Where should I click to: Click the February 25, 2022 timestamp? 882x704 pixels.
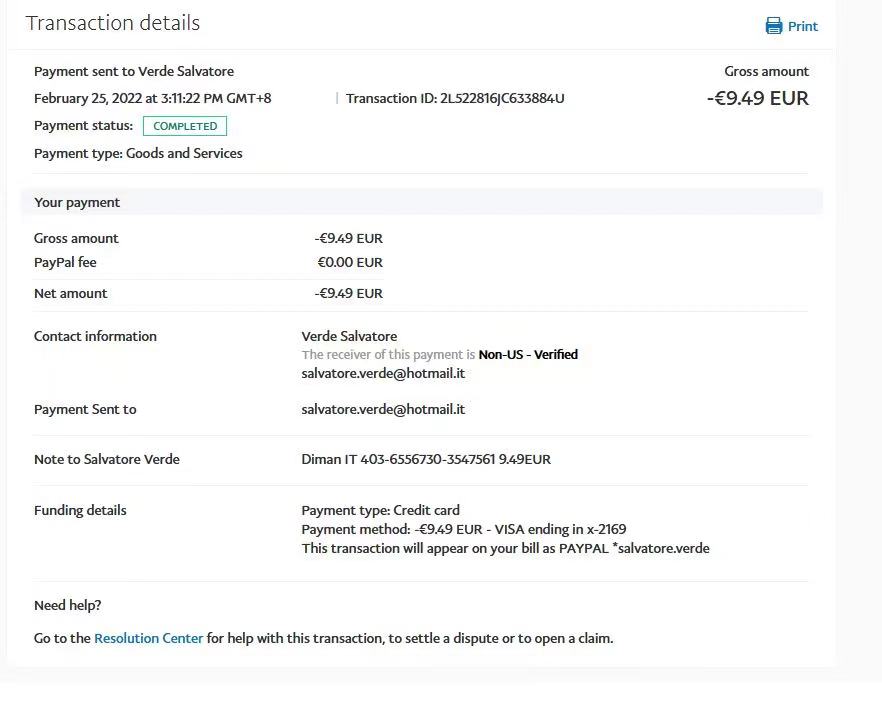click(x=152, y=98)
